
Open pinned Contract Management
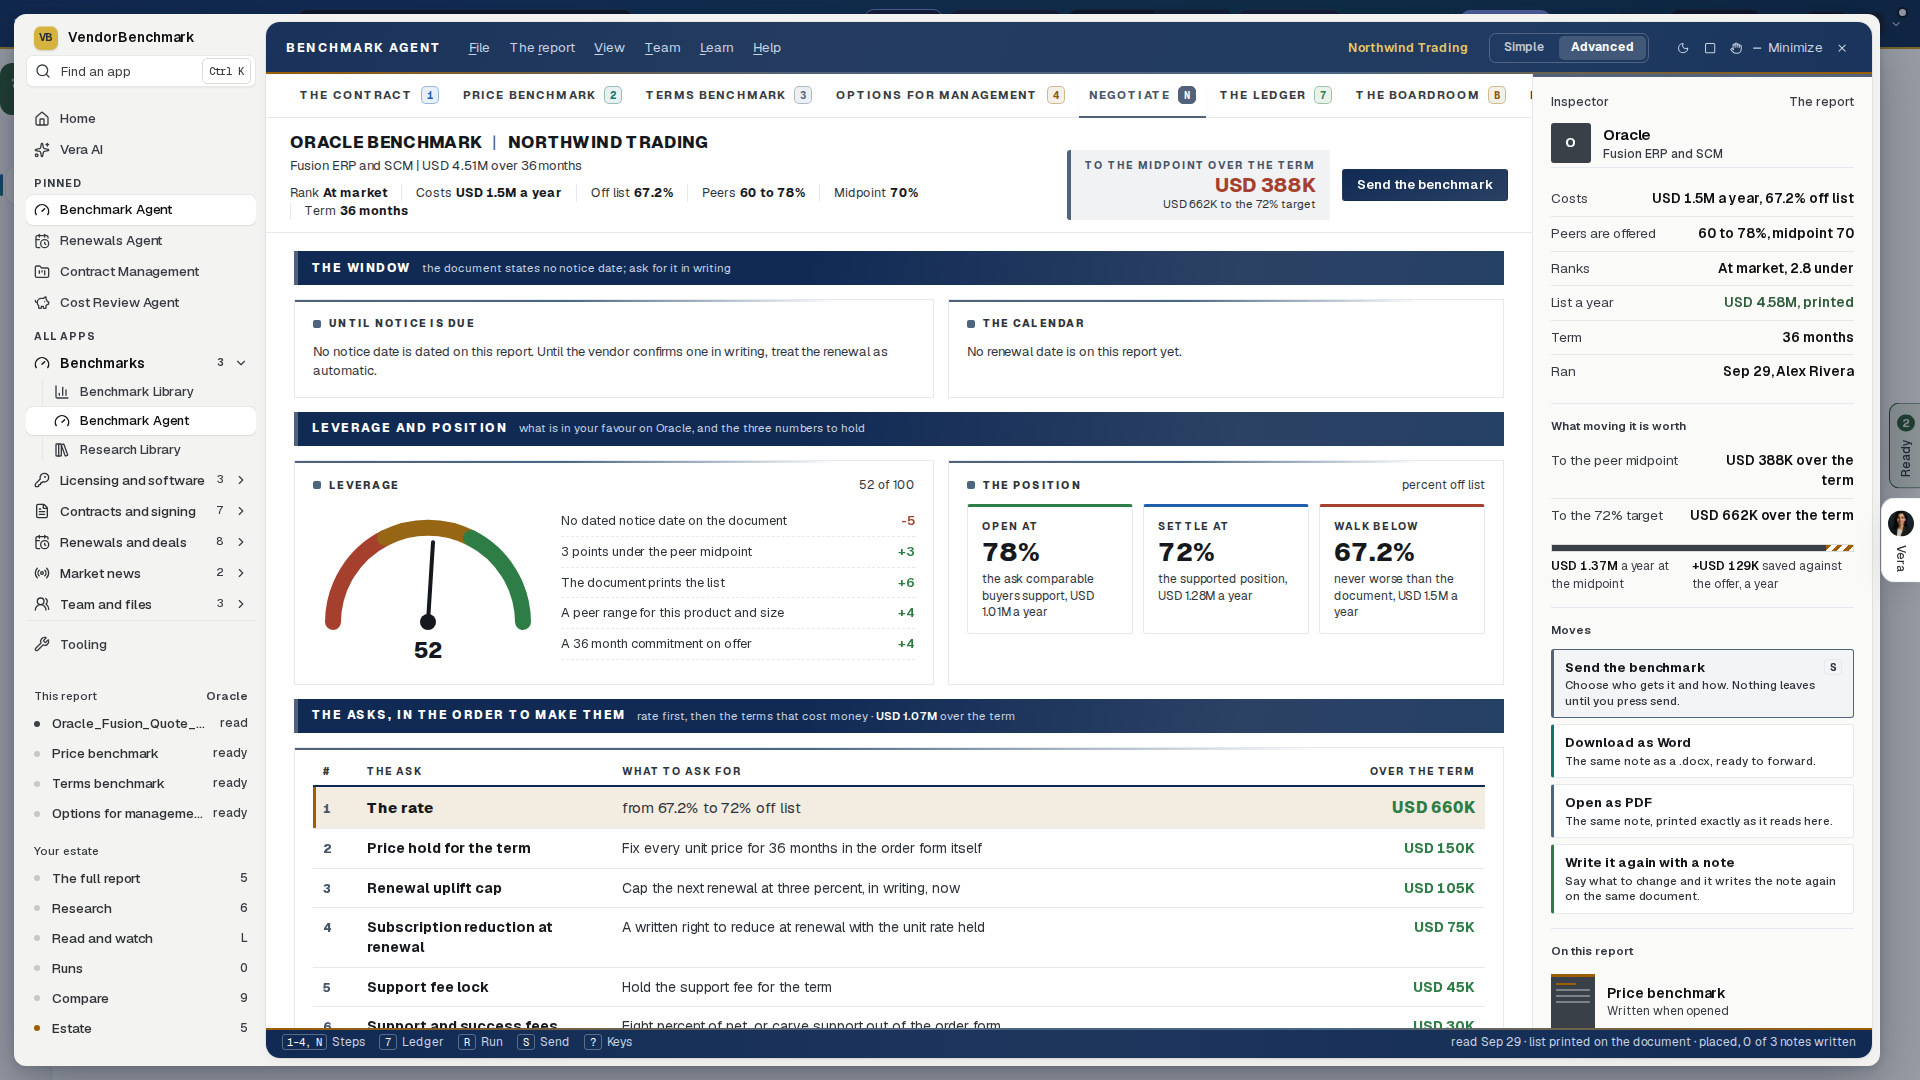coord(140,271)
